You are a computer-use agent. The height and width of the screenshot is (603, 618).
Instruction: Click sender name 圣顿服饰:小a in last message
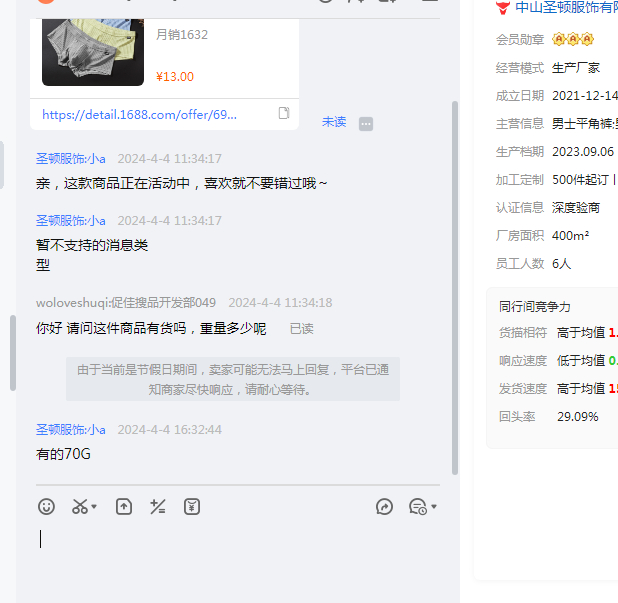[x=71, y=430]
